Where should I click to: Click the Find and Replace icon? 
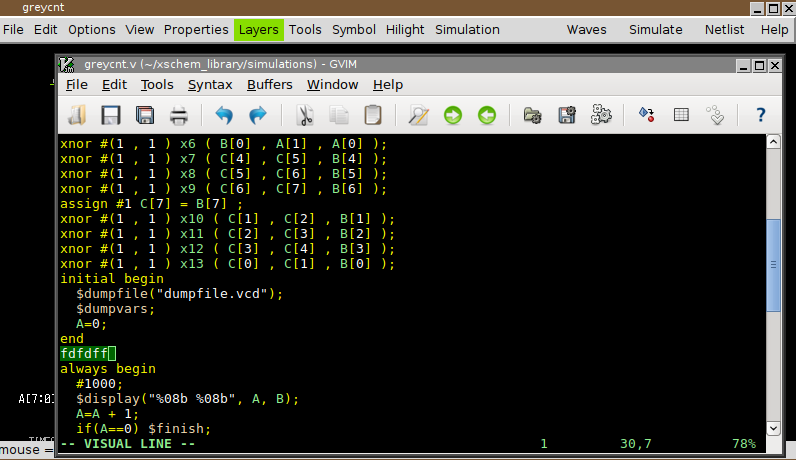419,115
